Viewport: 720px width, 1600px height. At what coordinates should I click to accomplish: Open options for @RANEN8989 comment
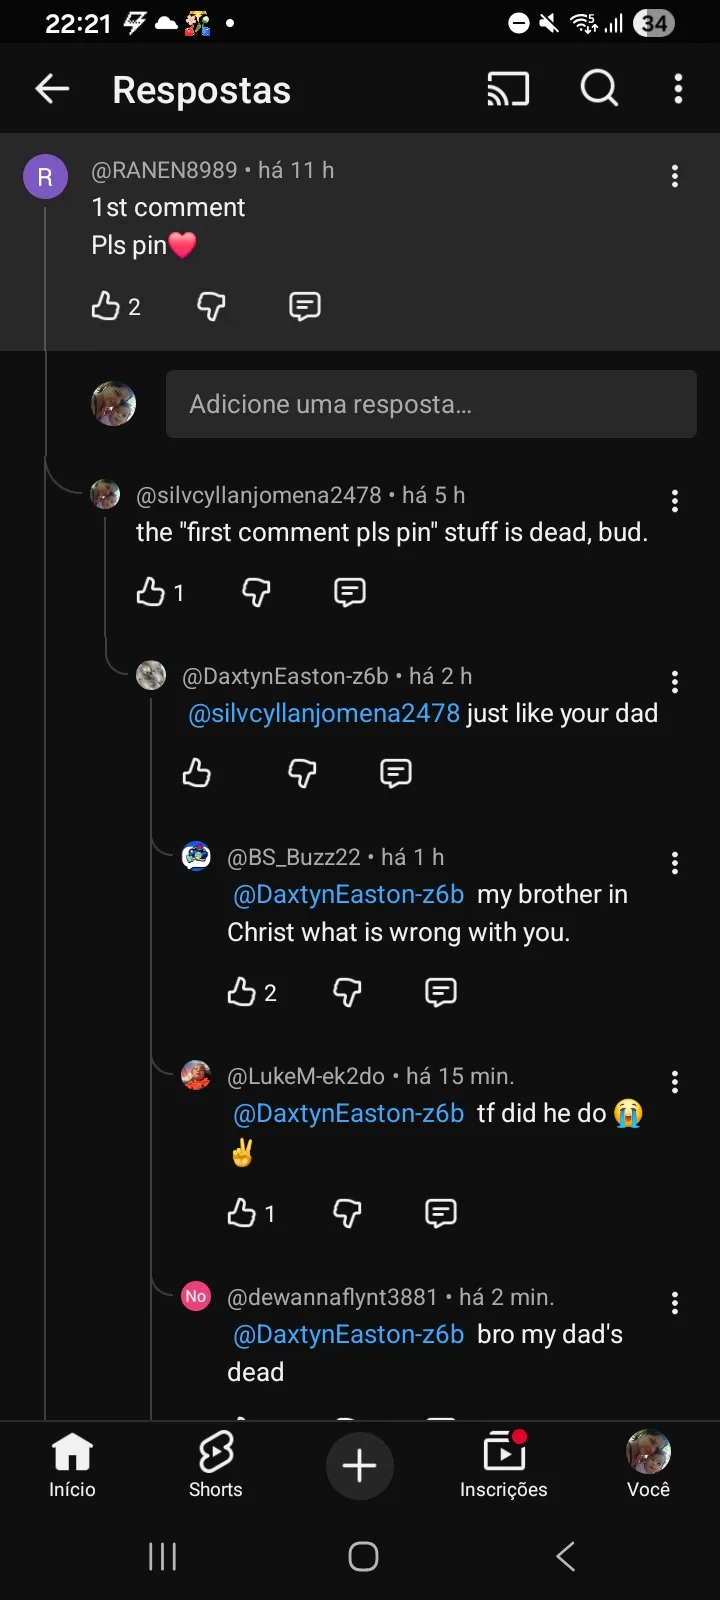click(675, 177)
